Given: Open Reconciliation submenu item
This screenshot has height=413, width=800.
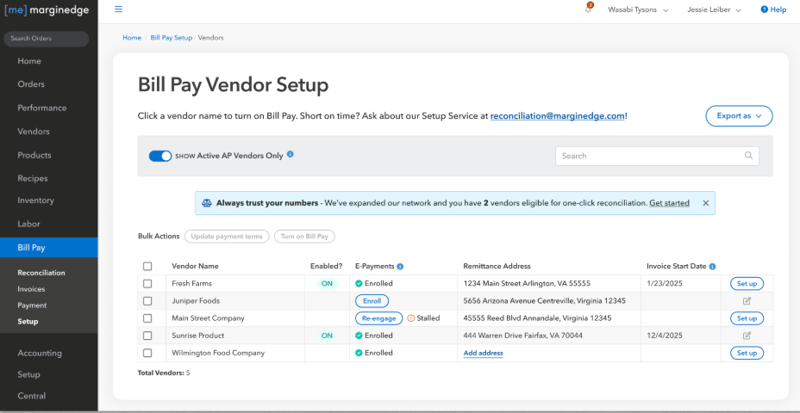Looking at the screenshot, I should (41, 273).
